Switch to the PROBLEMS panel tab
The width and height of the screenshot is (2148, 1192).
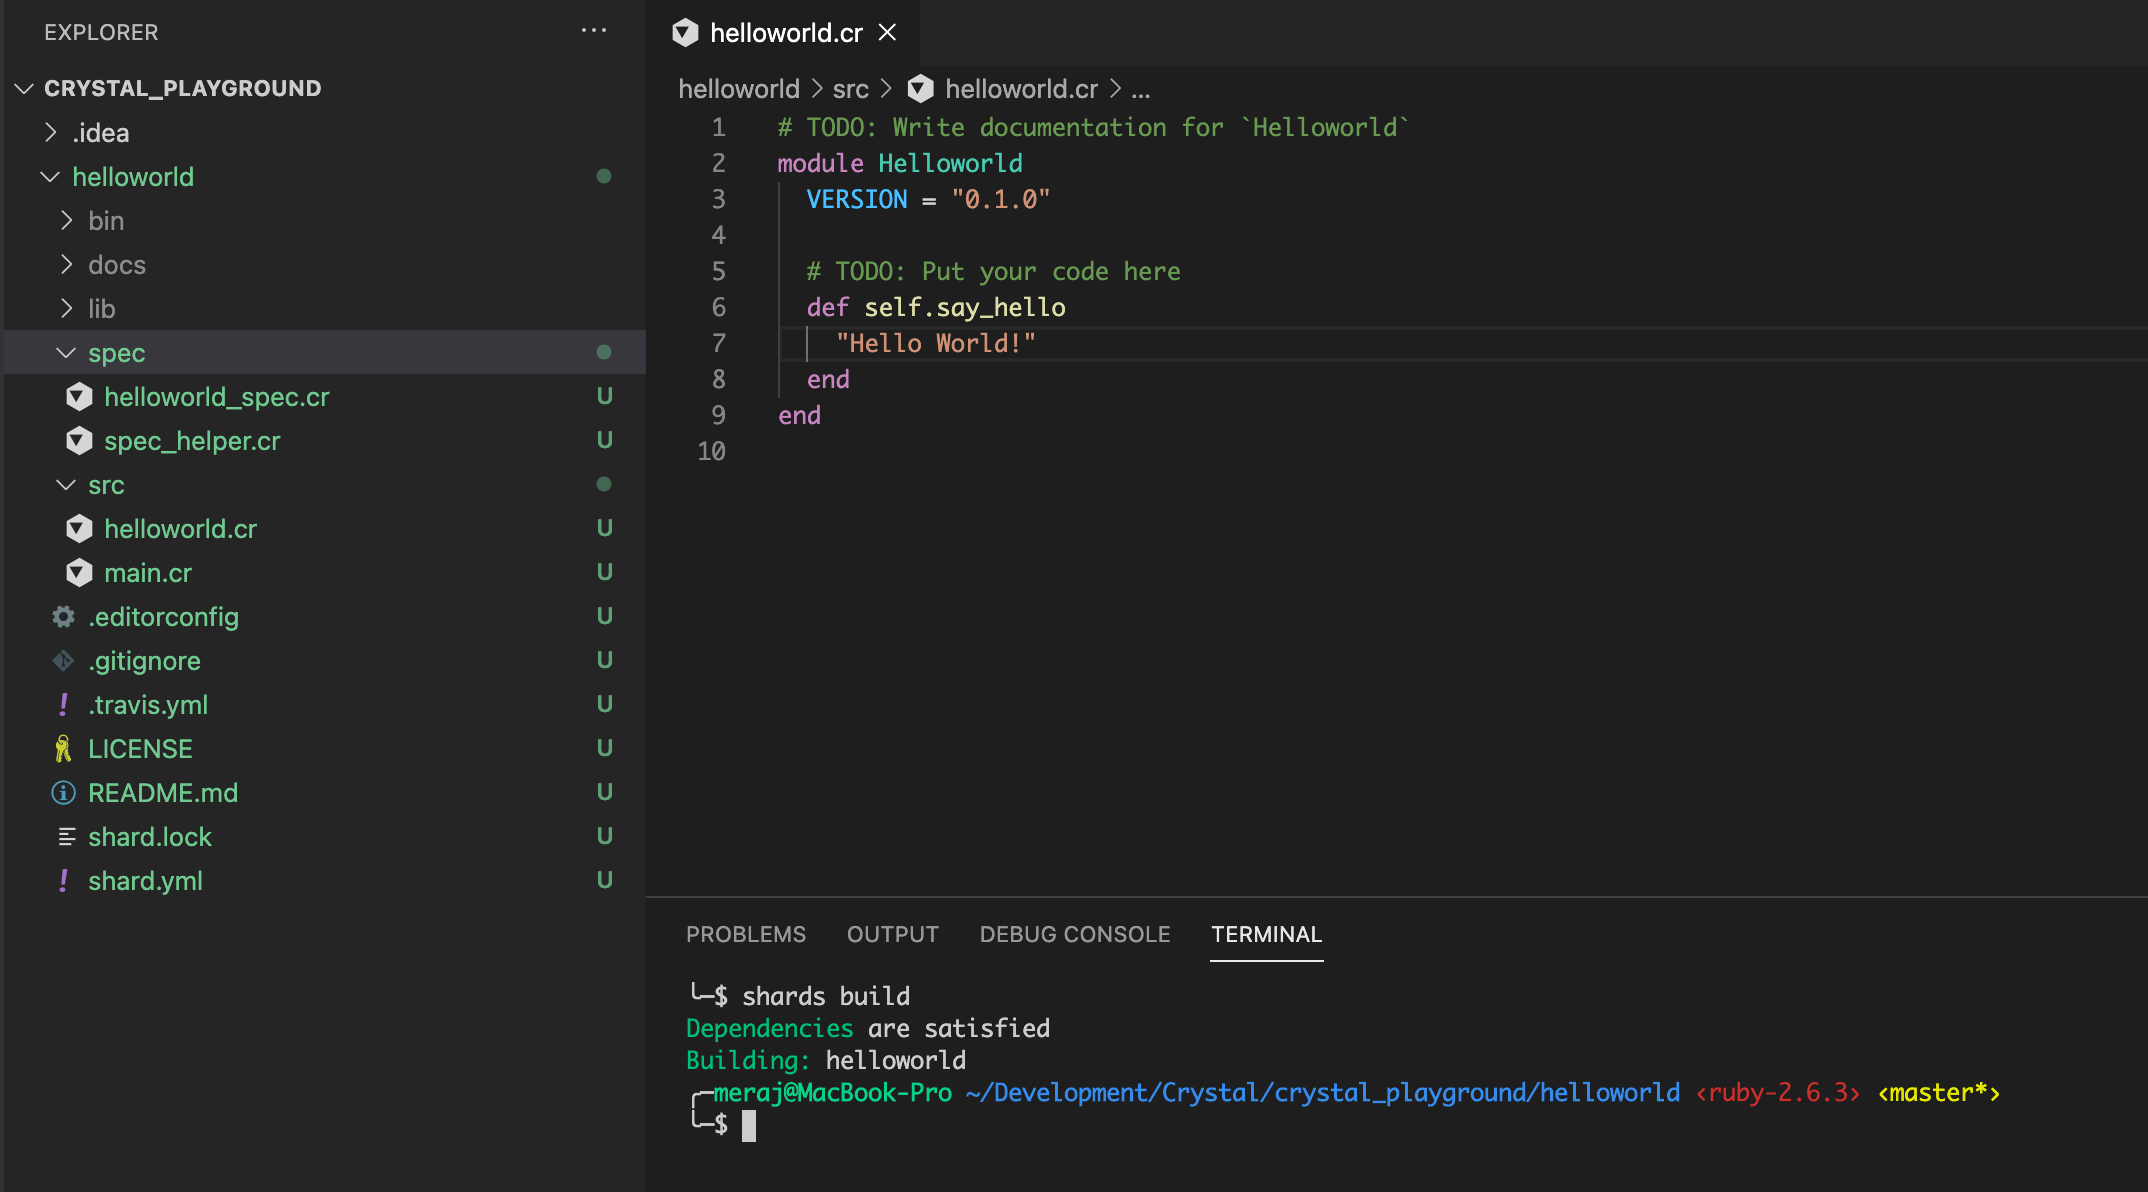[745, 934]
